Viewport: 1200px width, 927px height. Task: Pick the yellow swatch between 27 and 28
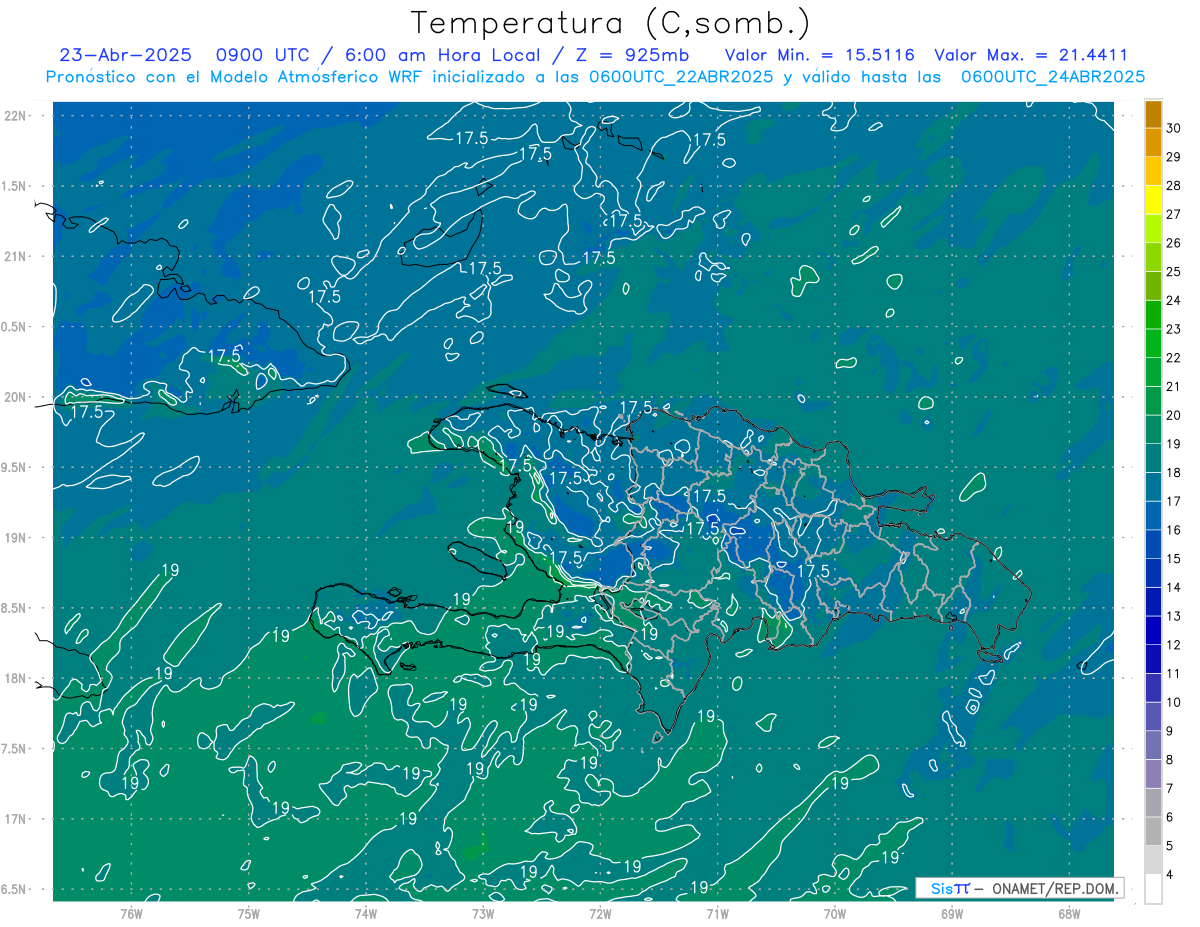click(x=1153, y=200)
